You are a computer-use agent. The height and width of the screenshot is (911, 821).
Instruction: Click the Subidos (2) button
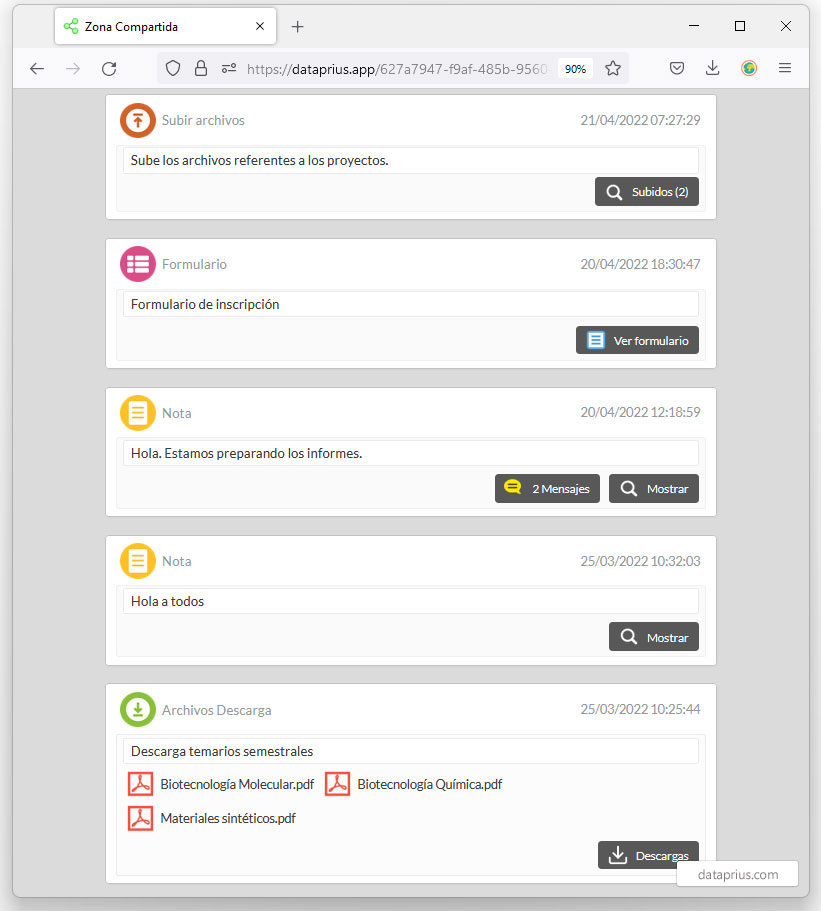(647, 192)
